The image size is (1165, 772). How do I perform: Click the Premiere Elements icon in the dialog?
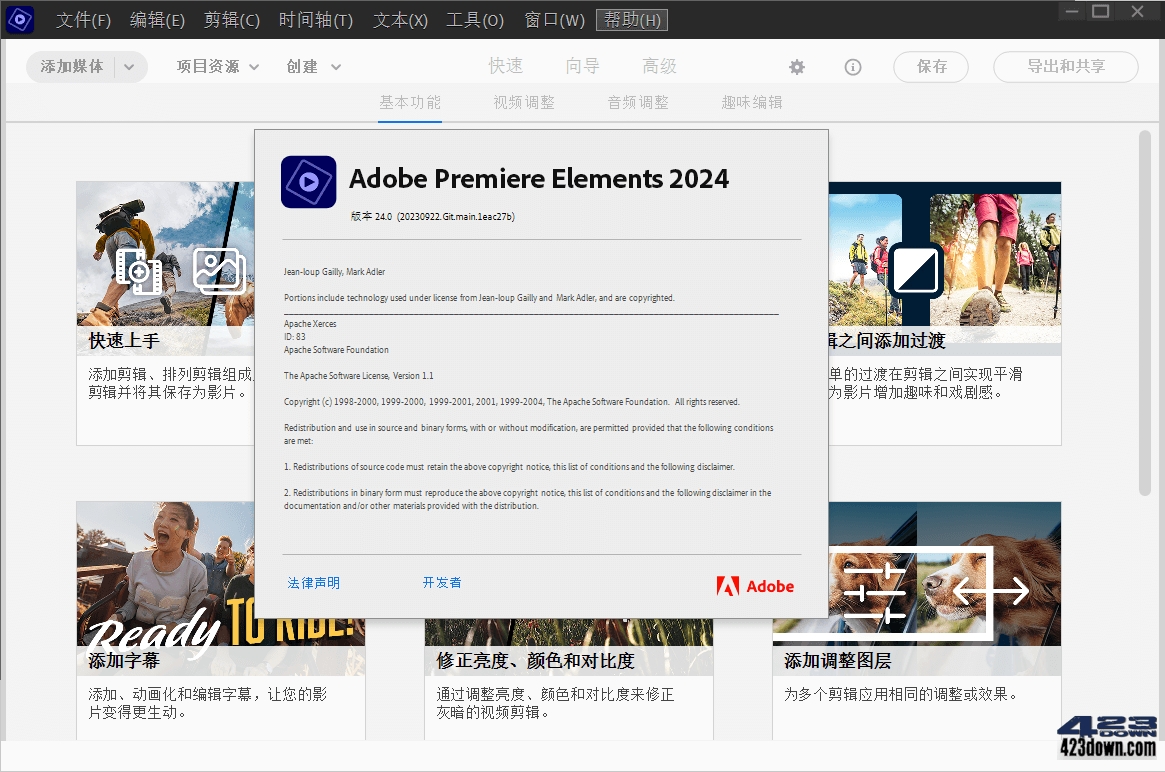(x=308, y=182)
